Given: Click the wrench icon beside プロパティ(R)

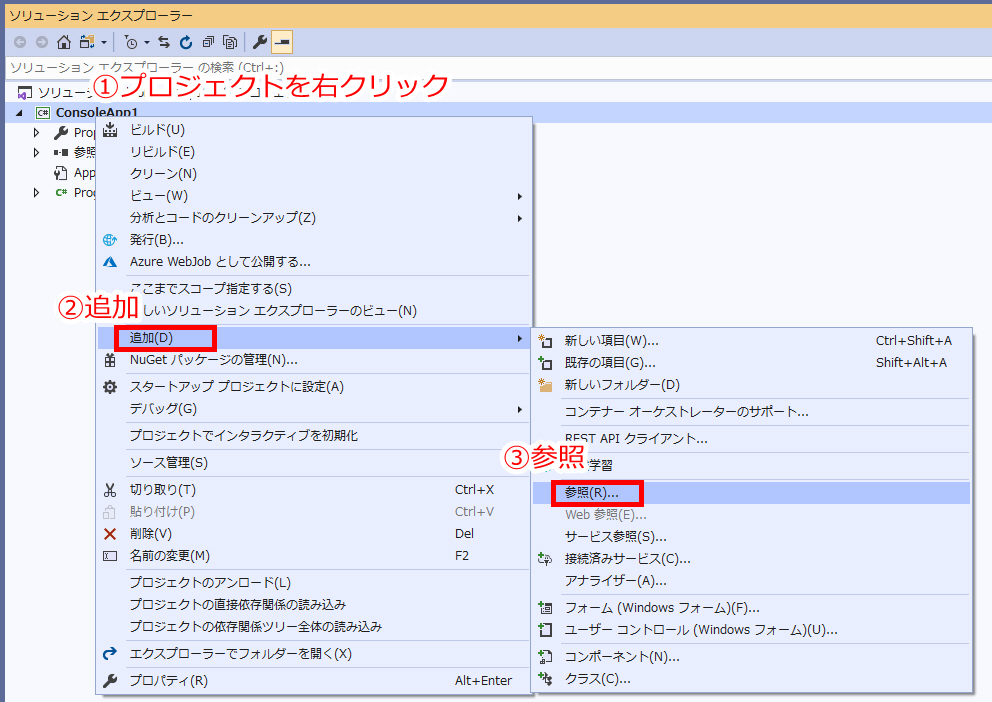Looking at the screenshot, I should click(110, 681).
